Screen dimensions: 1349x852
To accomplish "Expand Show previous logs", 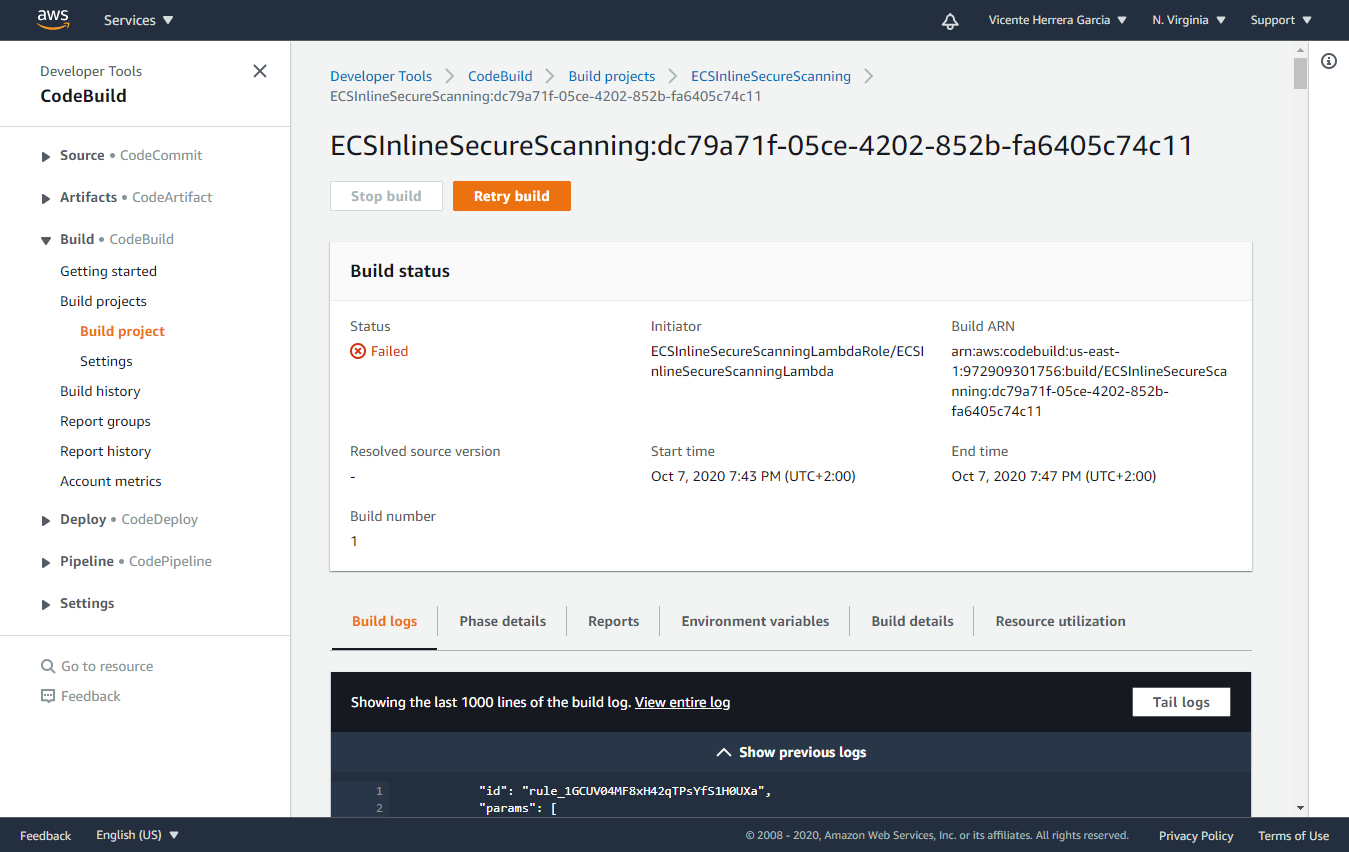I will point(791,752).
